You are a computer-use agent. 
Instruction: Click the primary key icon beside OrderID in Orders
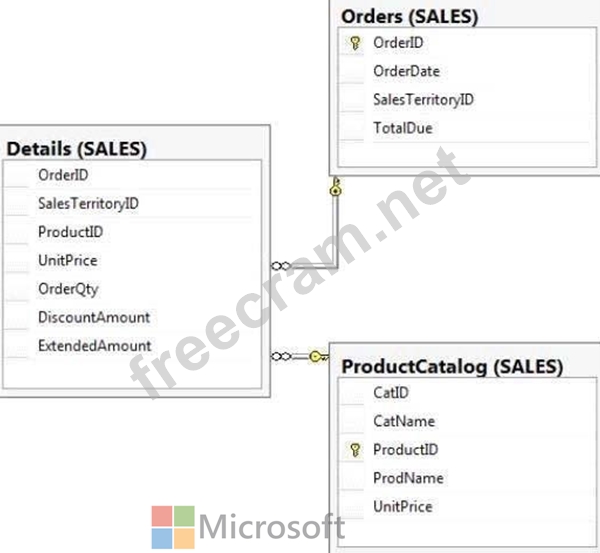pos(355,43)
